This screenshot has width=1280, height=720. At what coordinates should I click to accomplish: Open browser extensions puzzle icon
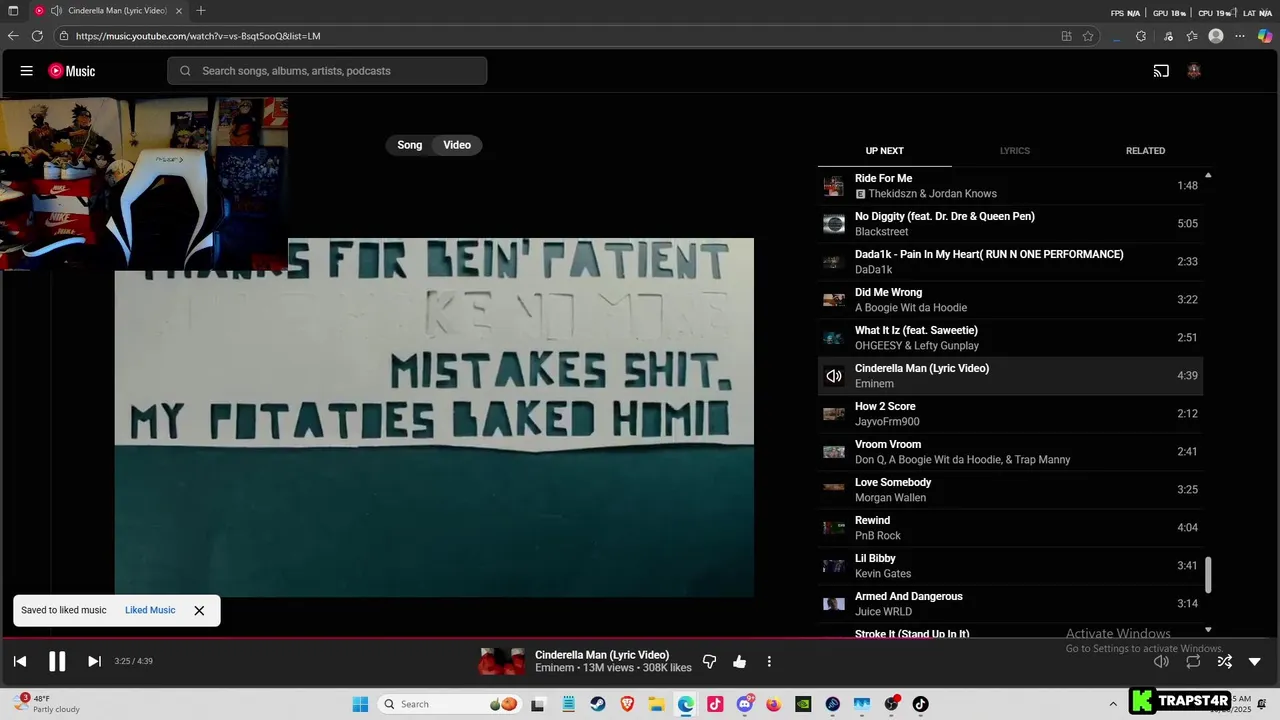click(1141, 36)
